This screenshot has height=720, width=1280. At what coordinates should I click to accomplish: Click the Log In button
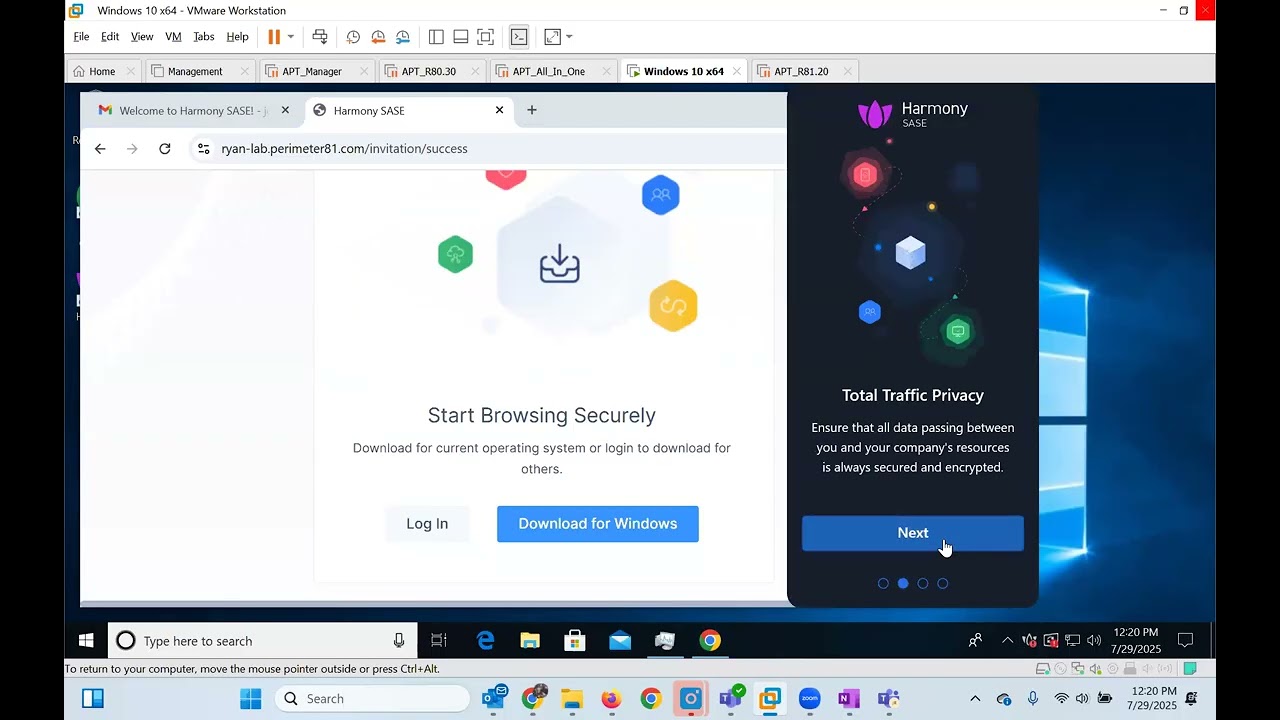click(427, 524)
